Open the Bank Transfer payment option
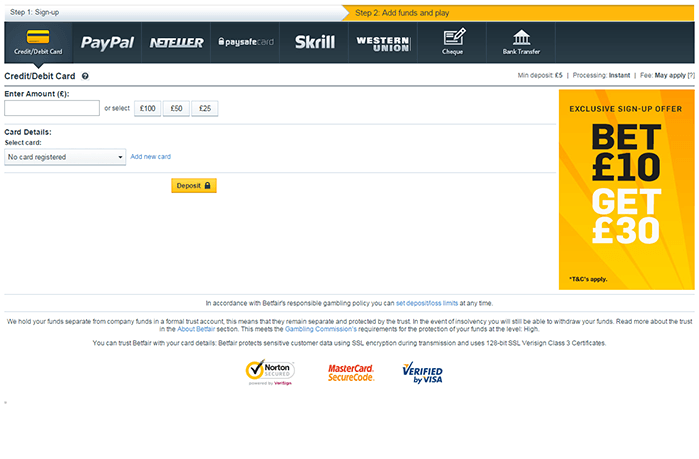 [x=521, y=42]
